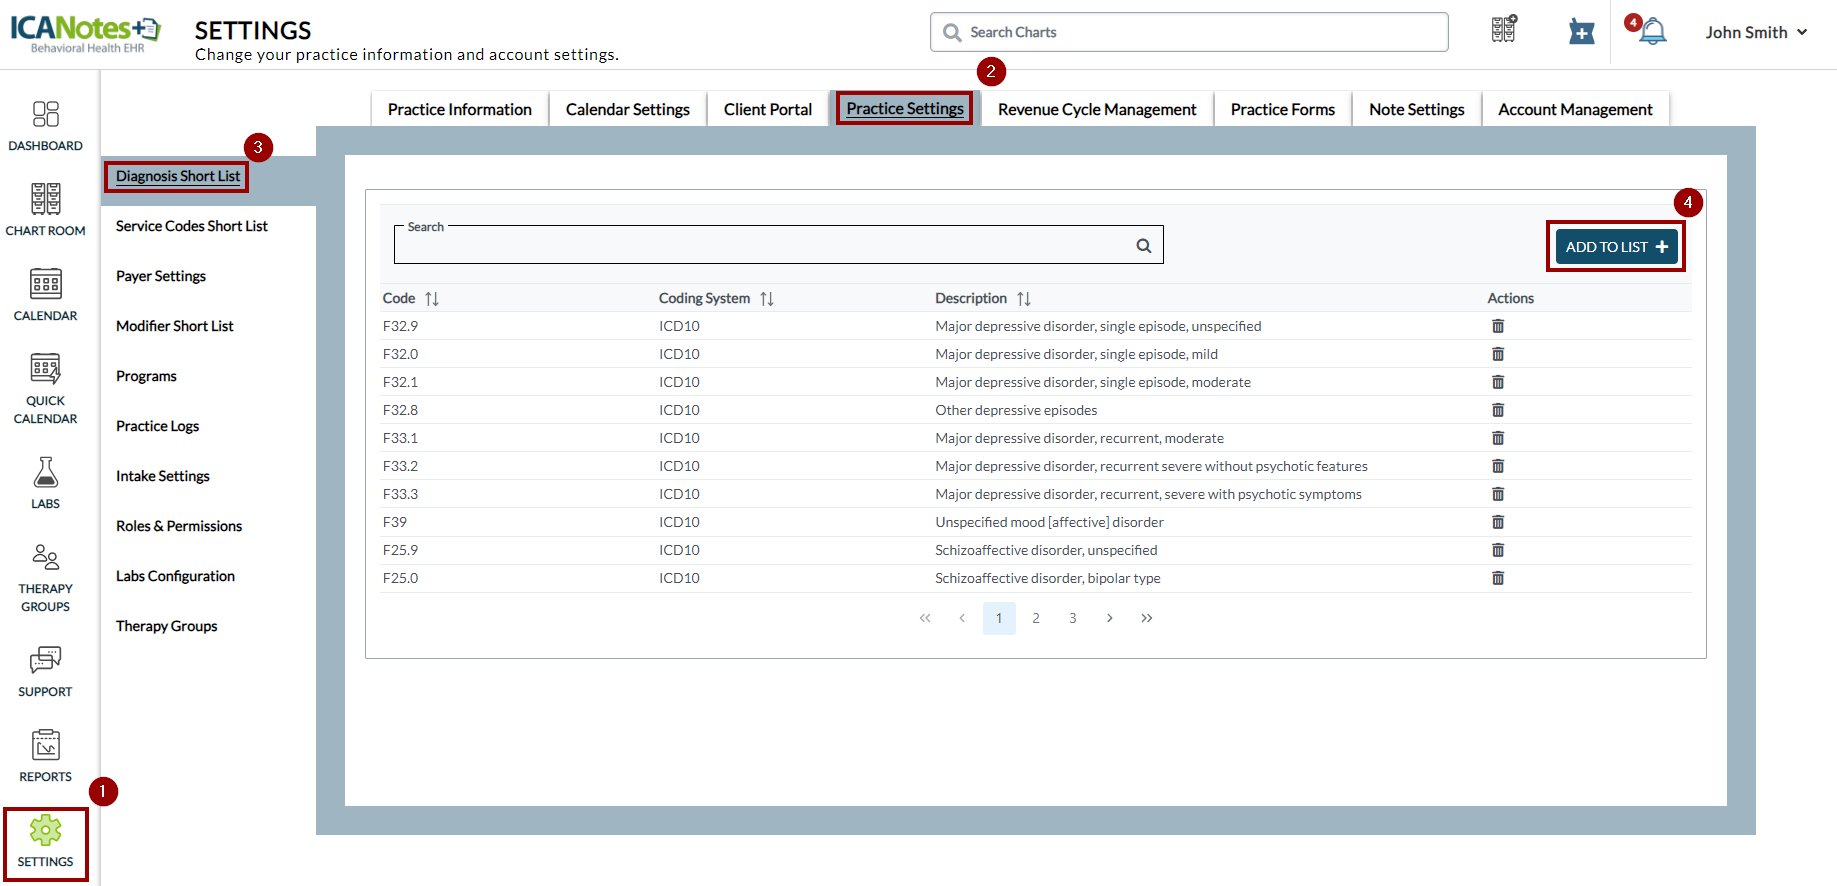This screenshot has width=1837, height=886.
Task: Sort by the Coding System column
Action: pos(767,299)
